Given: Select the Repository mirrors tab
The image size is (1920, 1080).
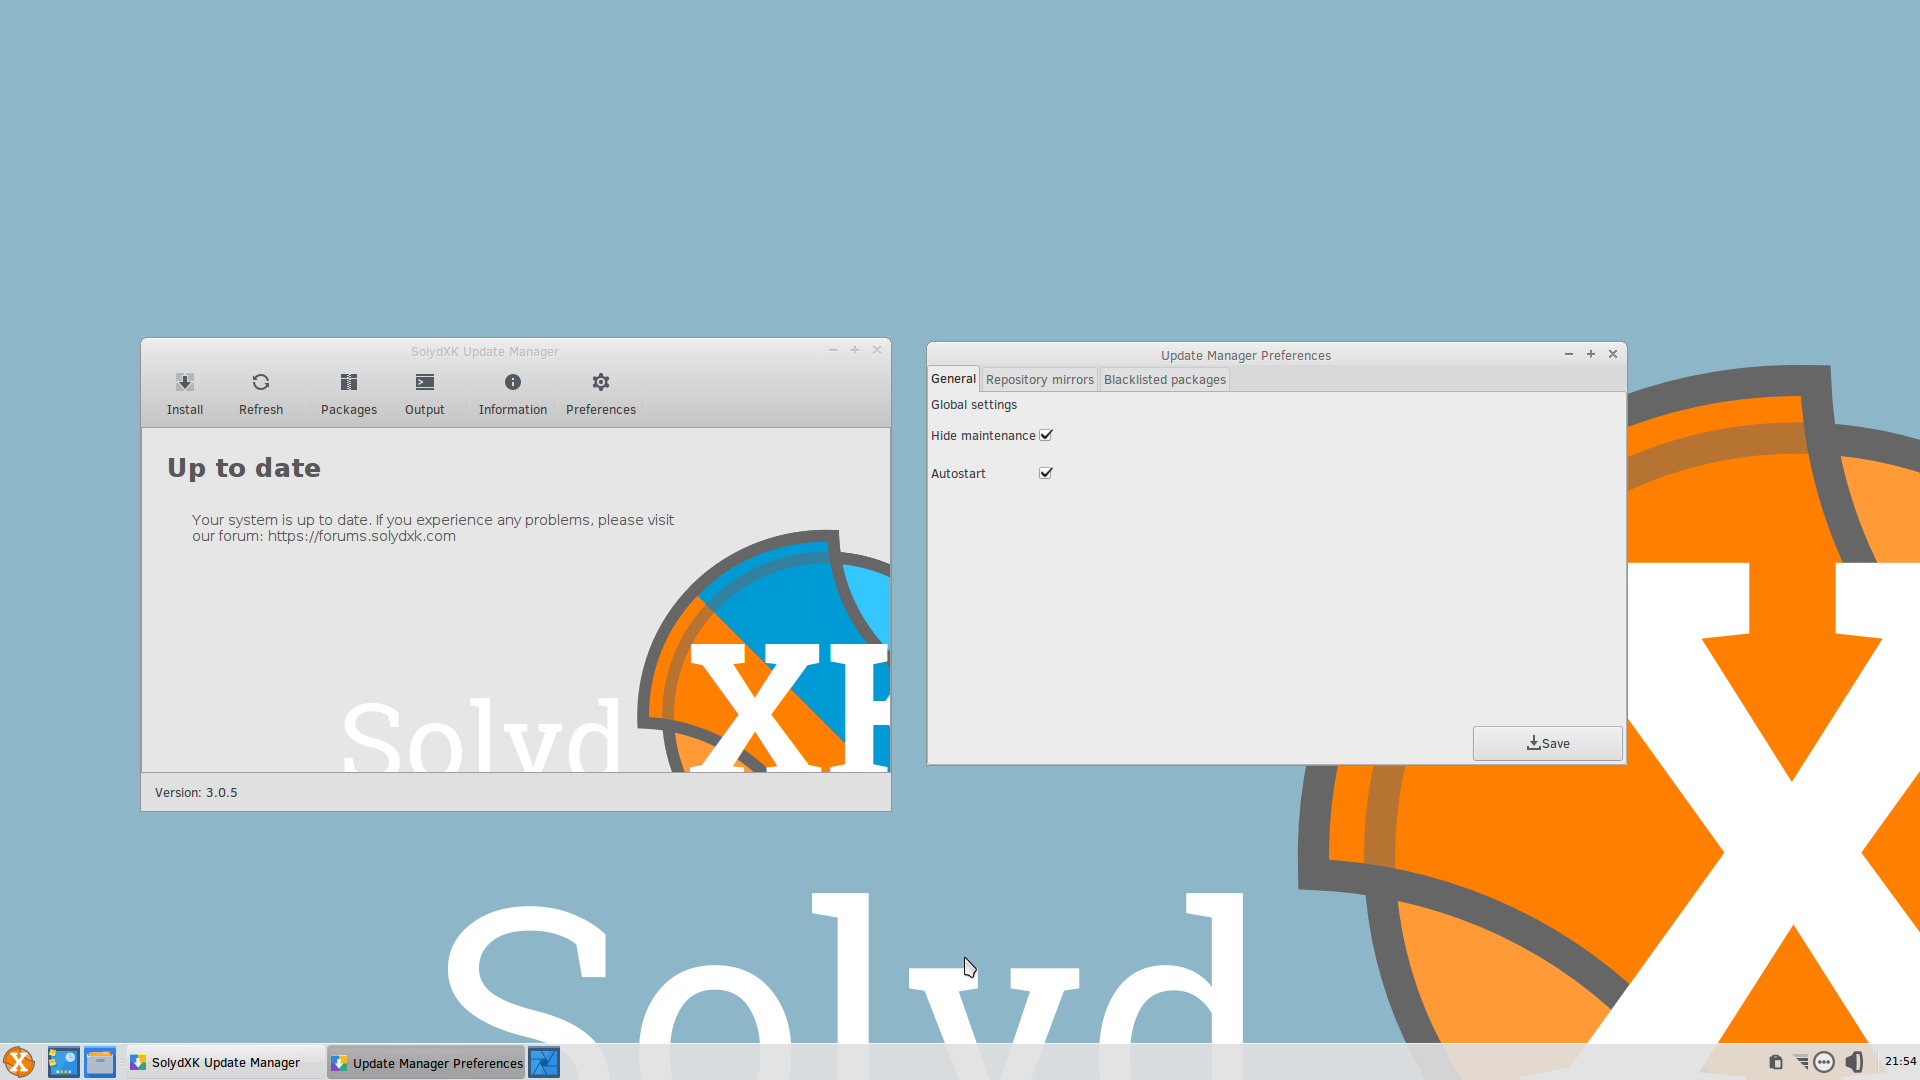Looking at the screenshot, I should 1038,380.
